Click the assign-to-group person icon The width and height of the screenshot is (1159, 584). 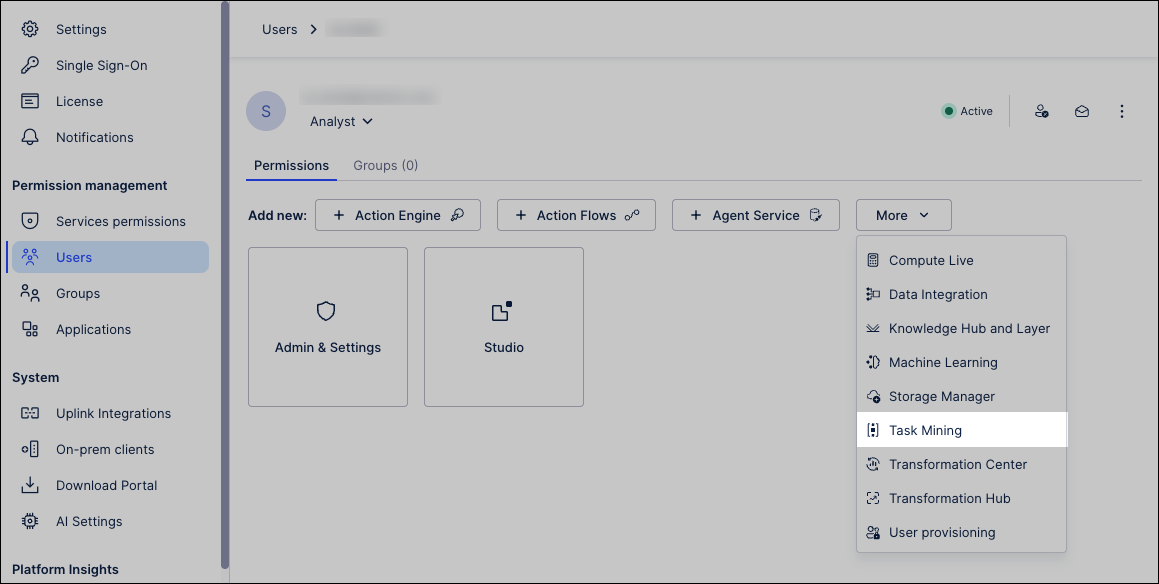(1041, 111)
